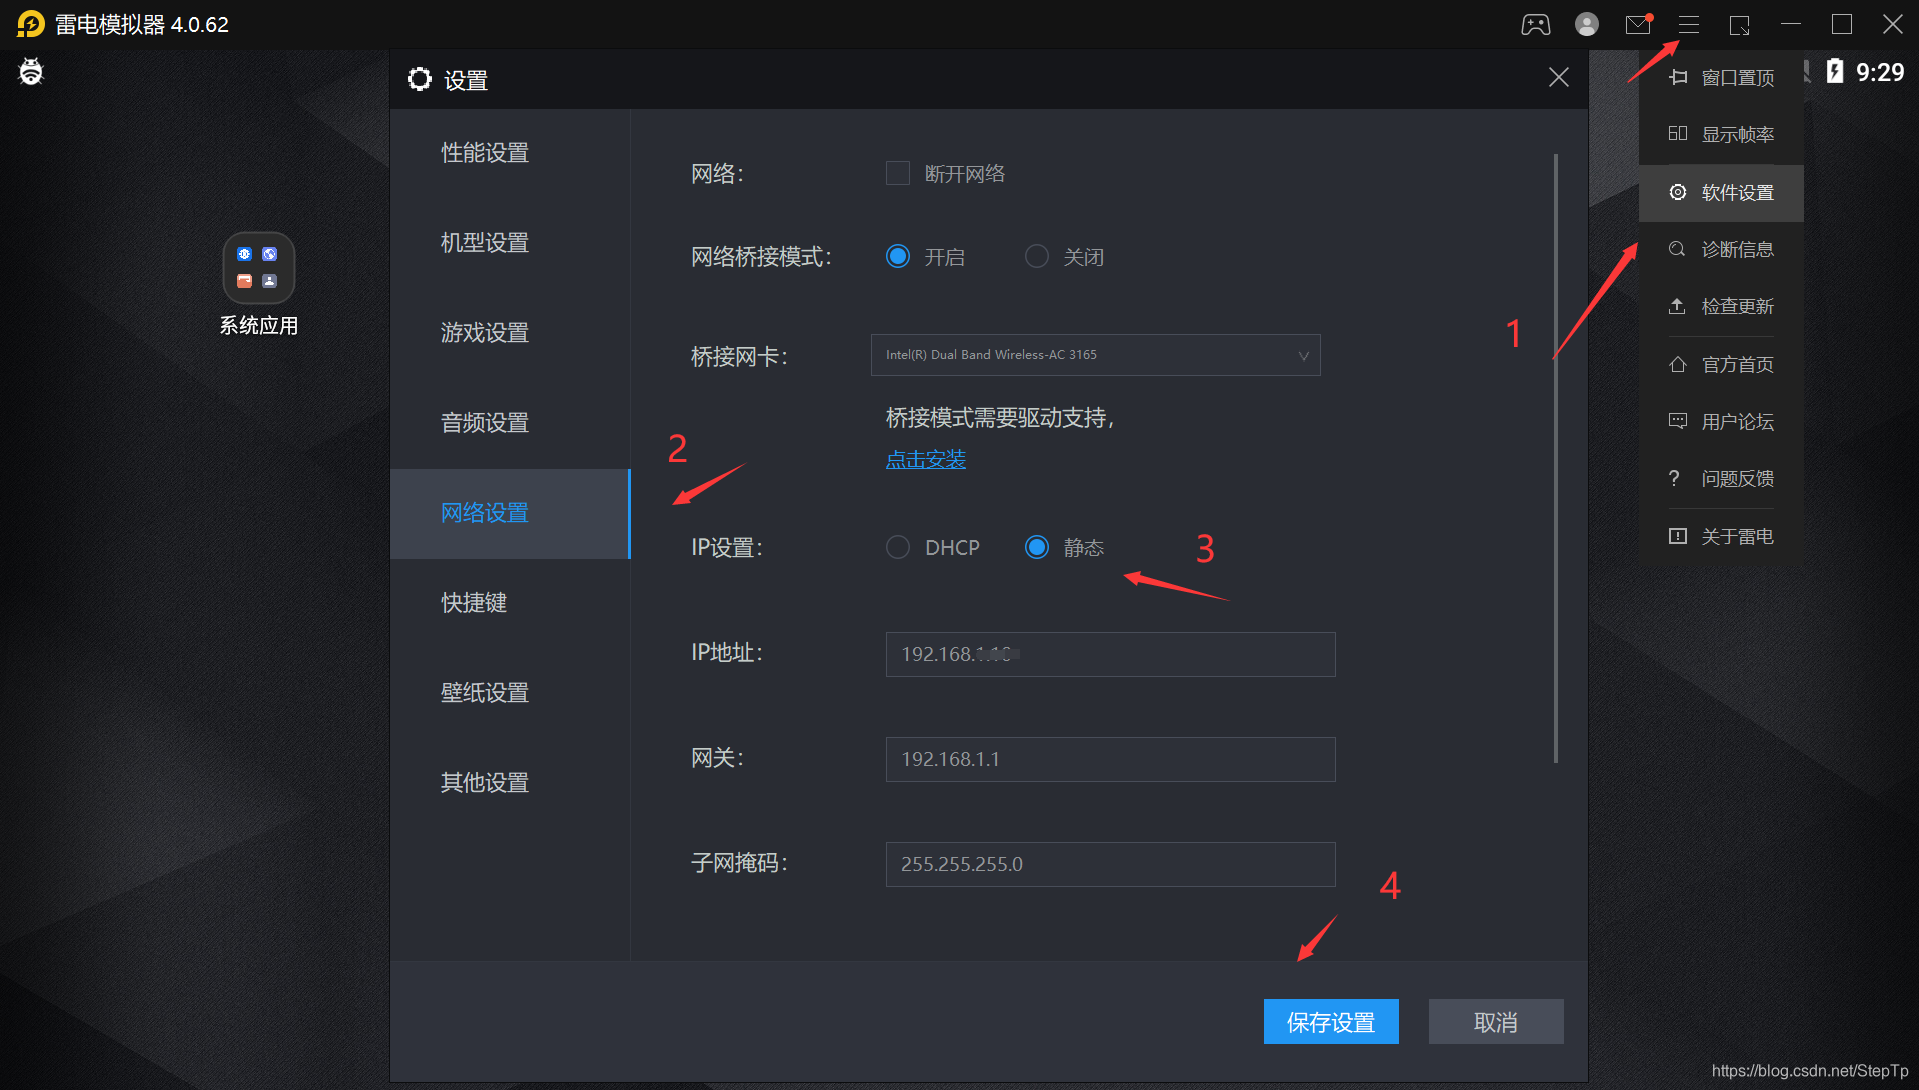This screenshot has height=1090, width=1919.
Task: Click the 点击安装 driver link
Action: (926, 460)
